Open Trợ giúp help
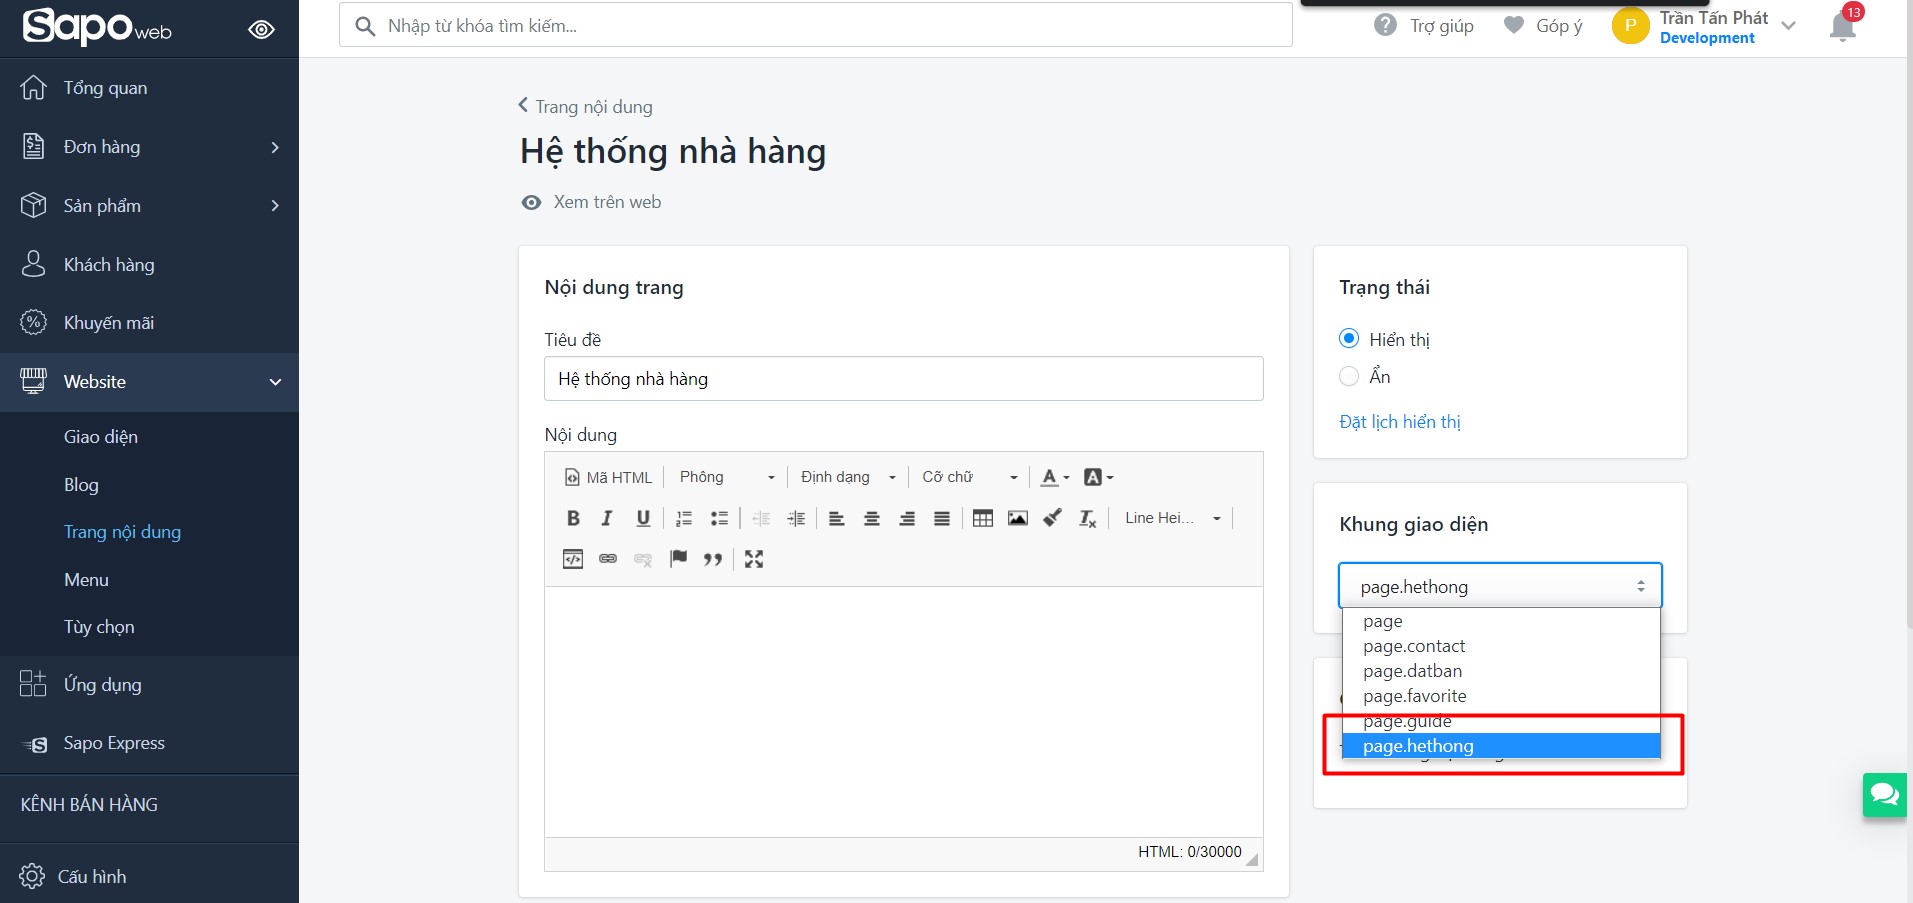 click(1424, 26)
